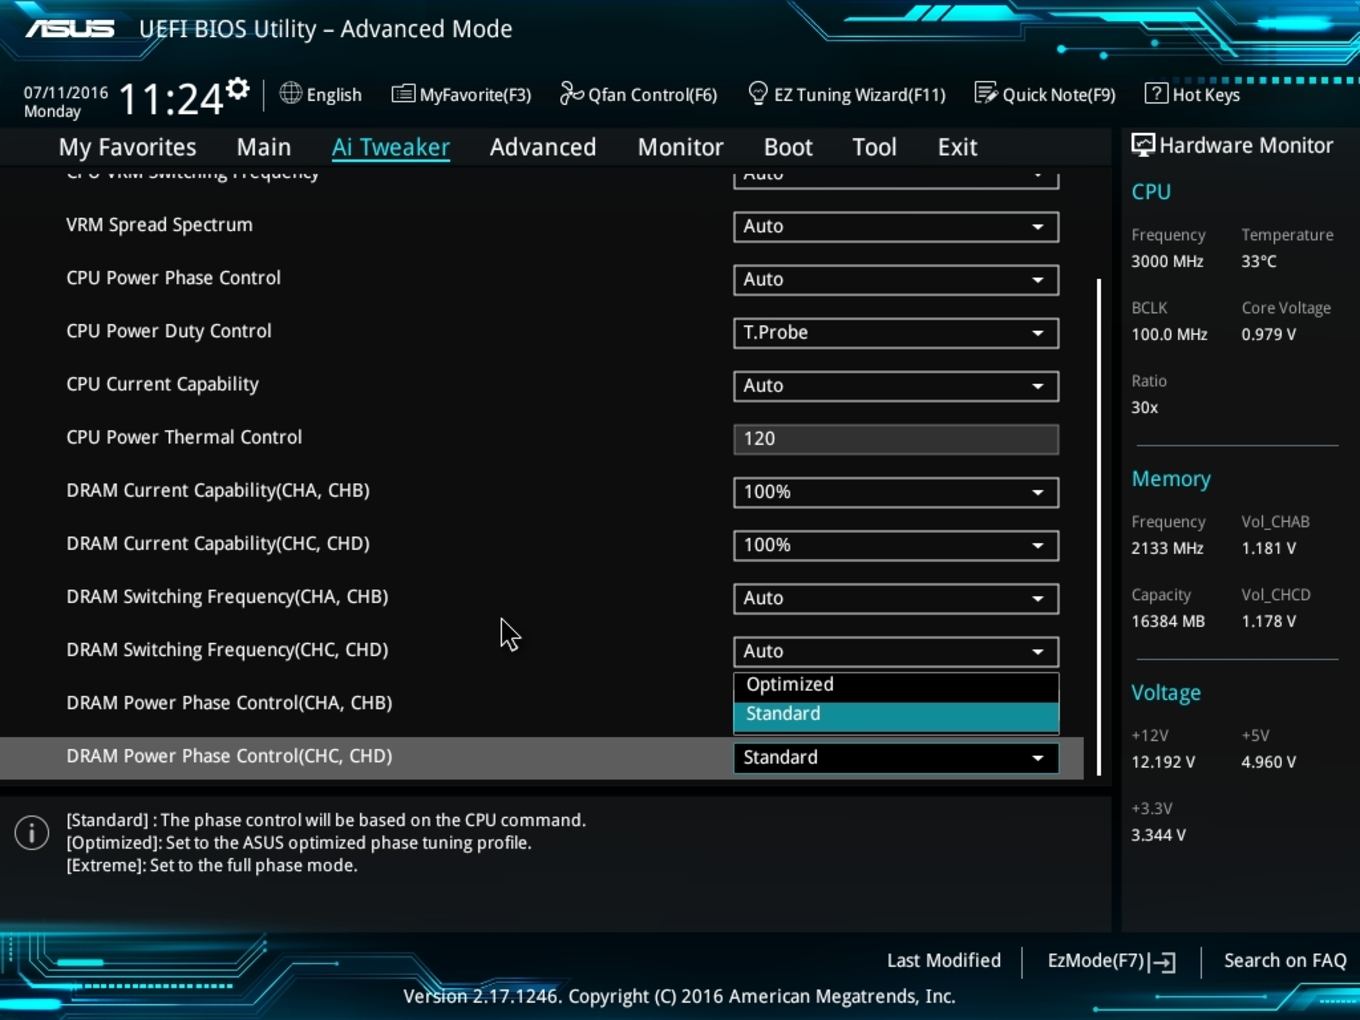Open DRAM Switching Frequency(CHA, CHB) dropdown
The image size is (1360, 1020).
pyautogui.click(x=896, y=597)
